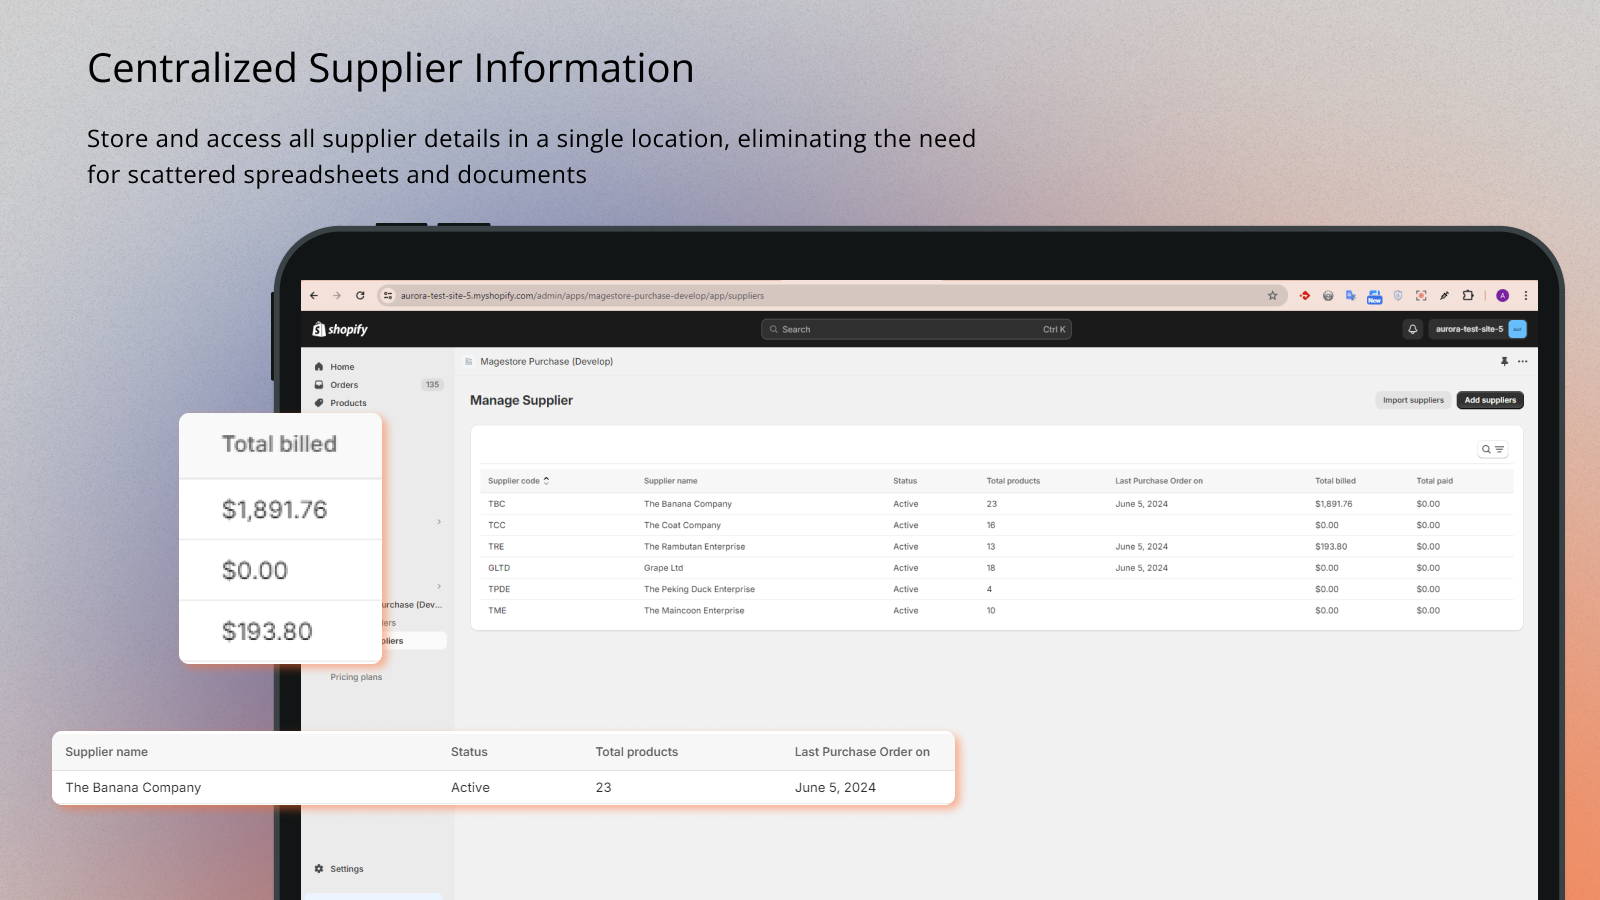This screenshot has width=1600, height=900.
Task: Open Orders from the sidebar
Action: [x=344, y=385]
